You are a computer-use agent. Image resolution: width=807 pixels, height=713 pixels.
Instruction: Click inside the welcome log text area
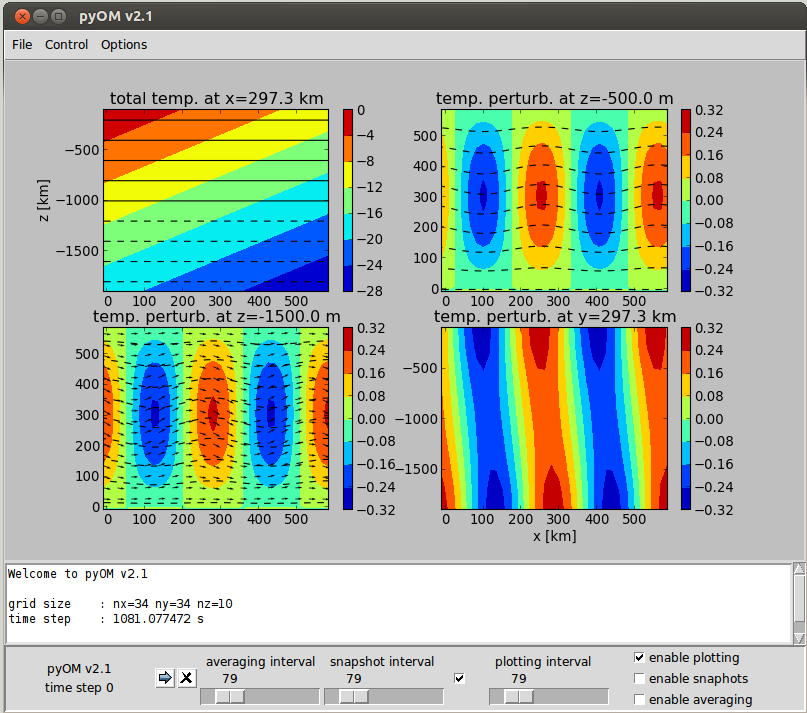[x=398, y=604]
